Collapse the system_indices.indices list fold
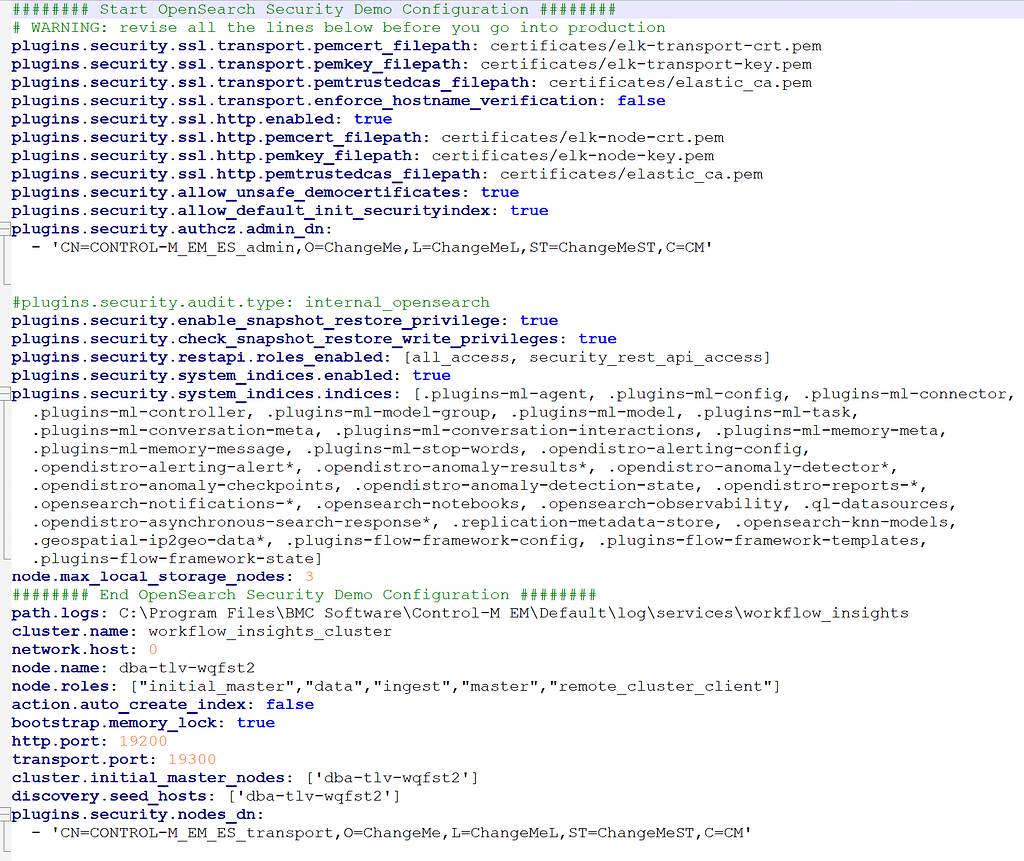1024x861 pixels. coord(6,394)
